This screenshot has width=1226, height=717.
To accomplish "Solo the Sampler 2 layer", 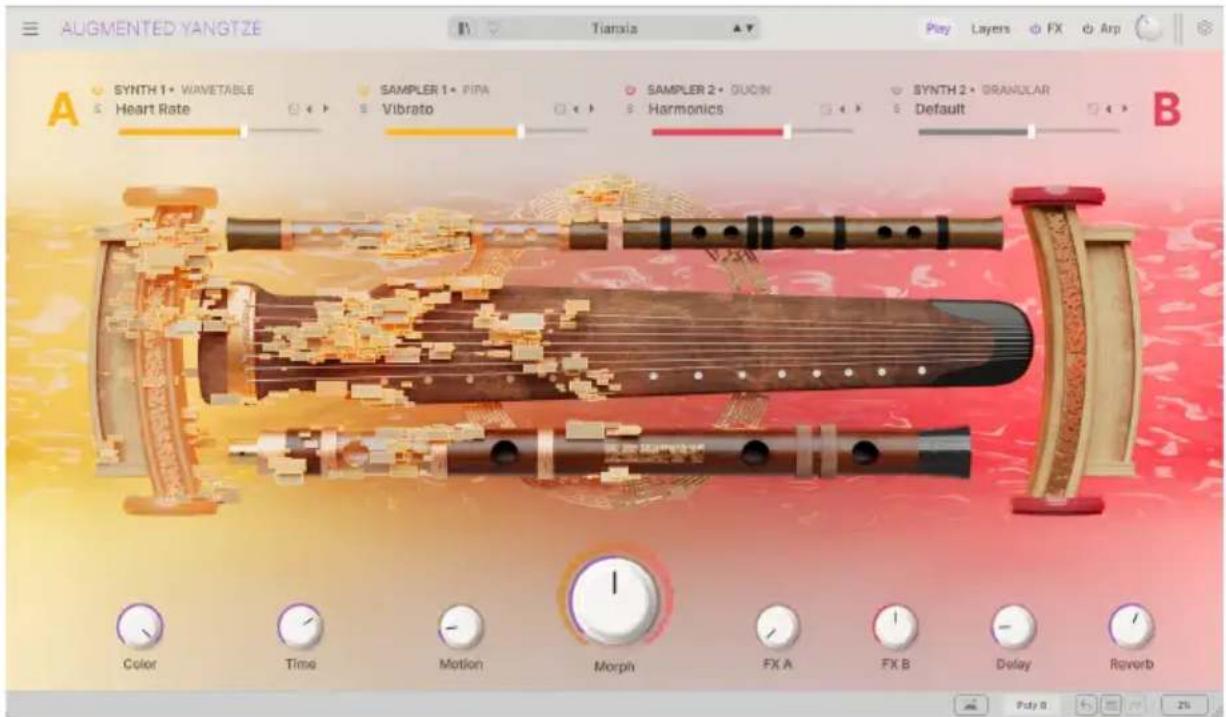I will 630,109.
